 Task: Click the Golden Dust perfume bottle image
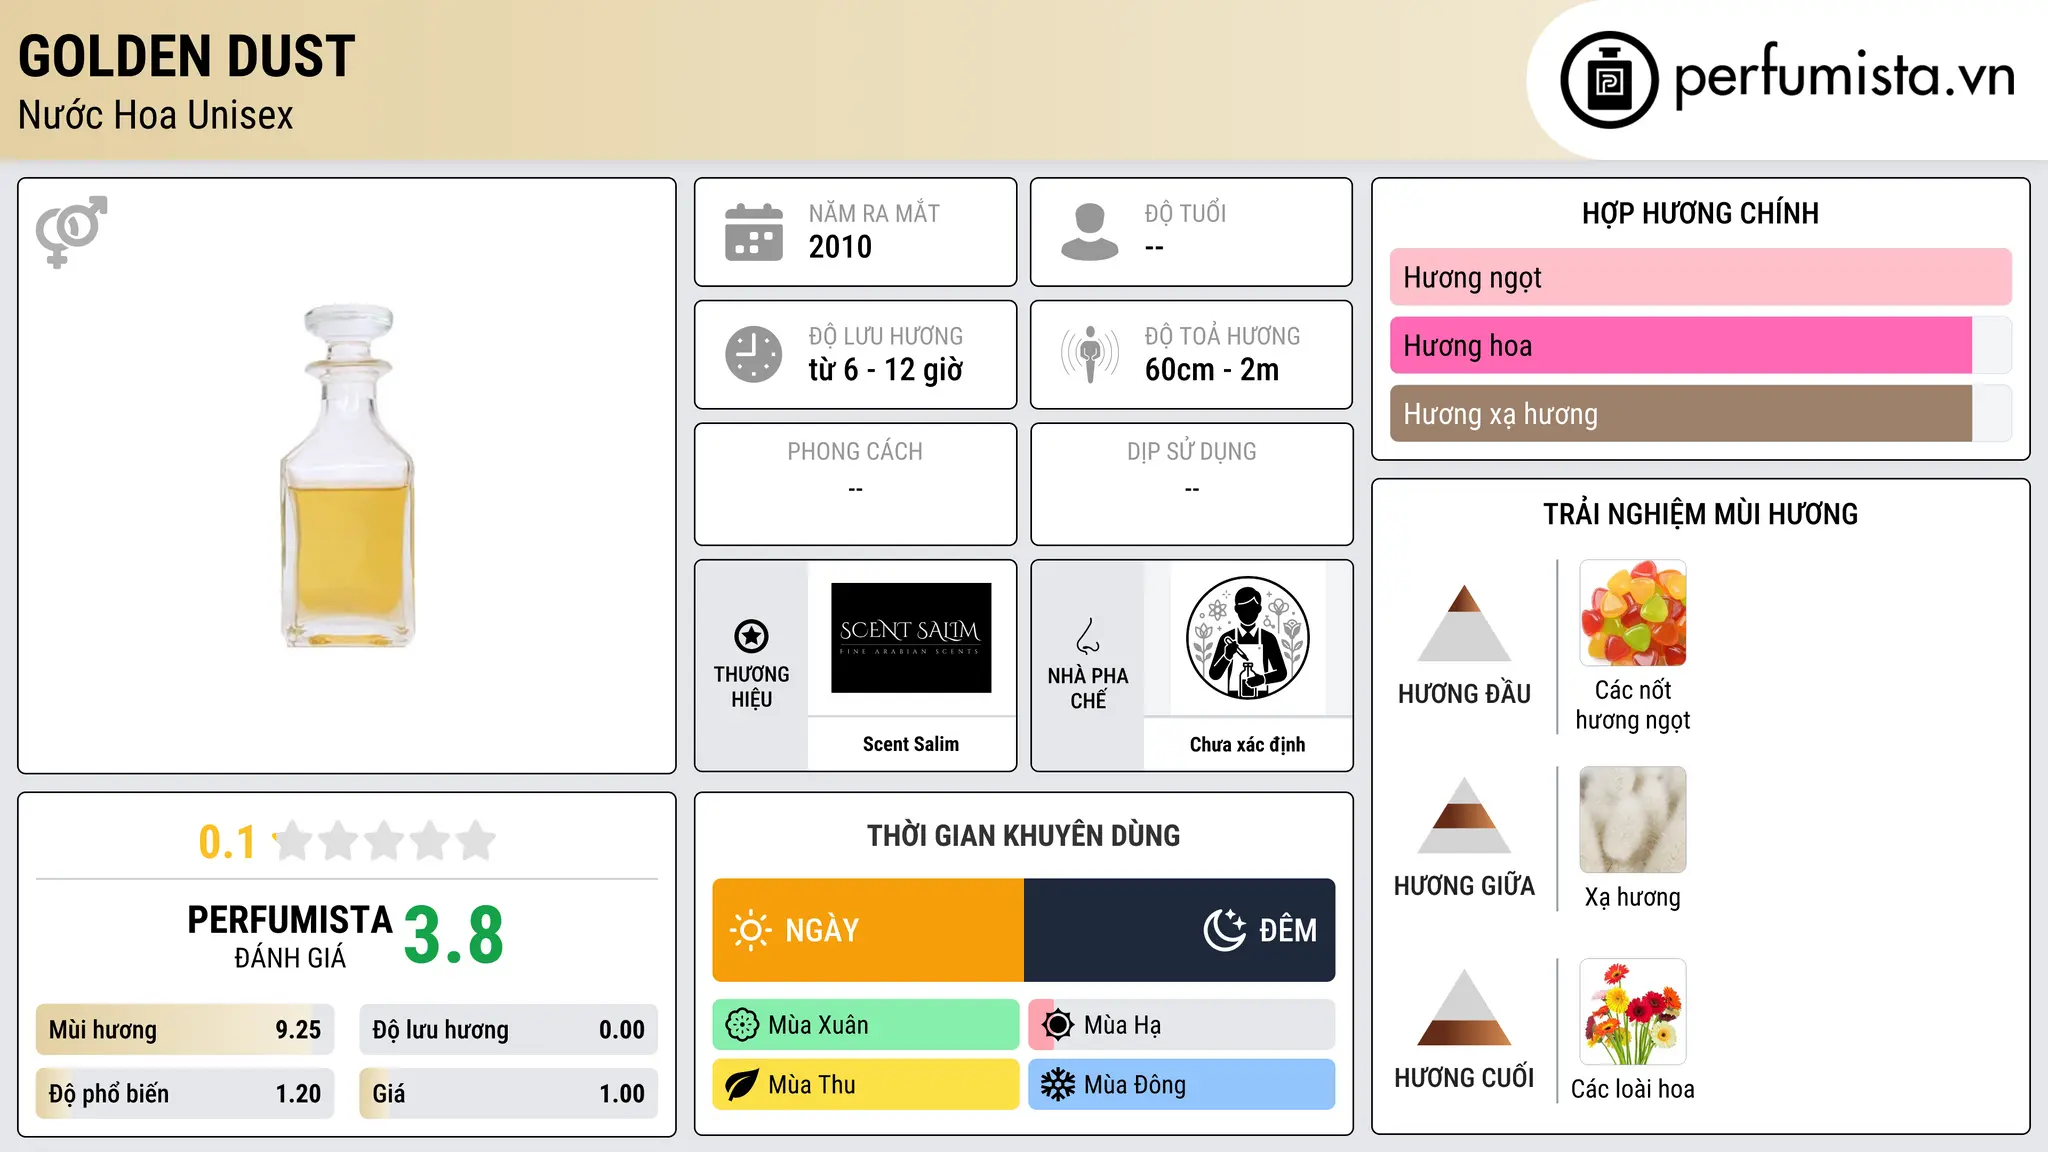pos(347,476)
